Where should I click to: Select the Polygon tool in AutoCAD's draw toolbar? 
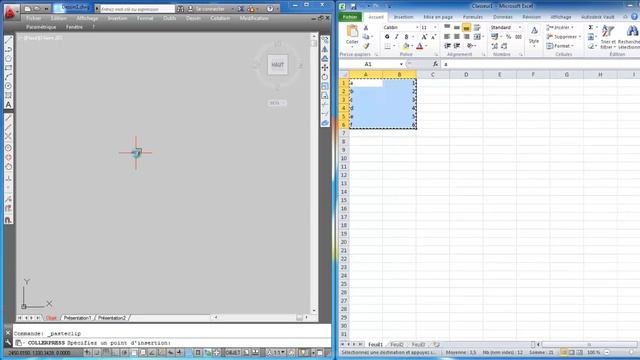click(x=8, y=59)
